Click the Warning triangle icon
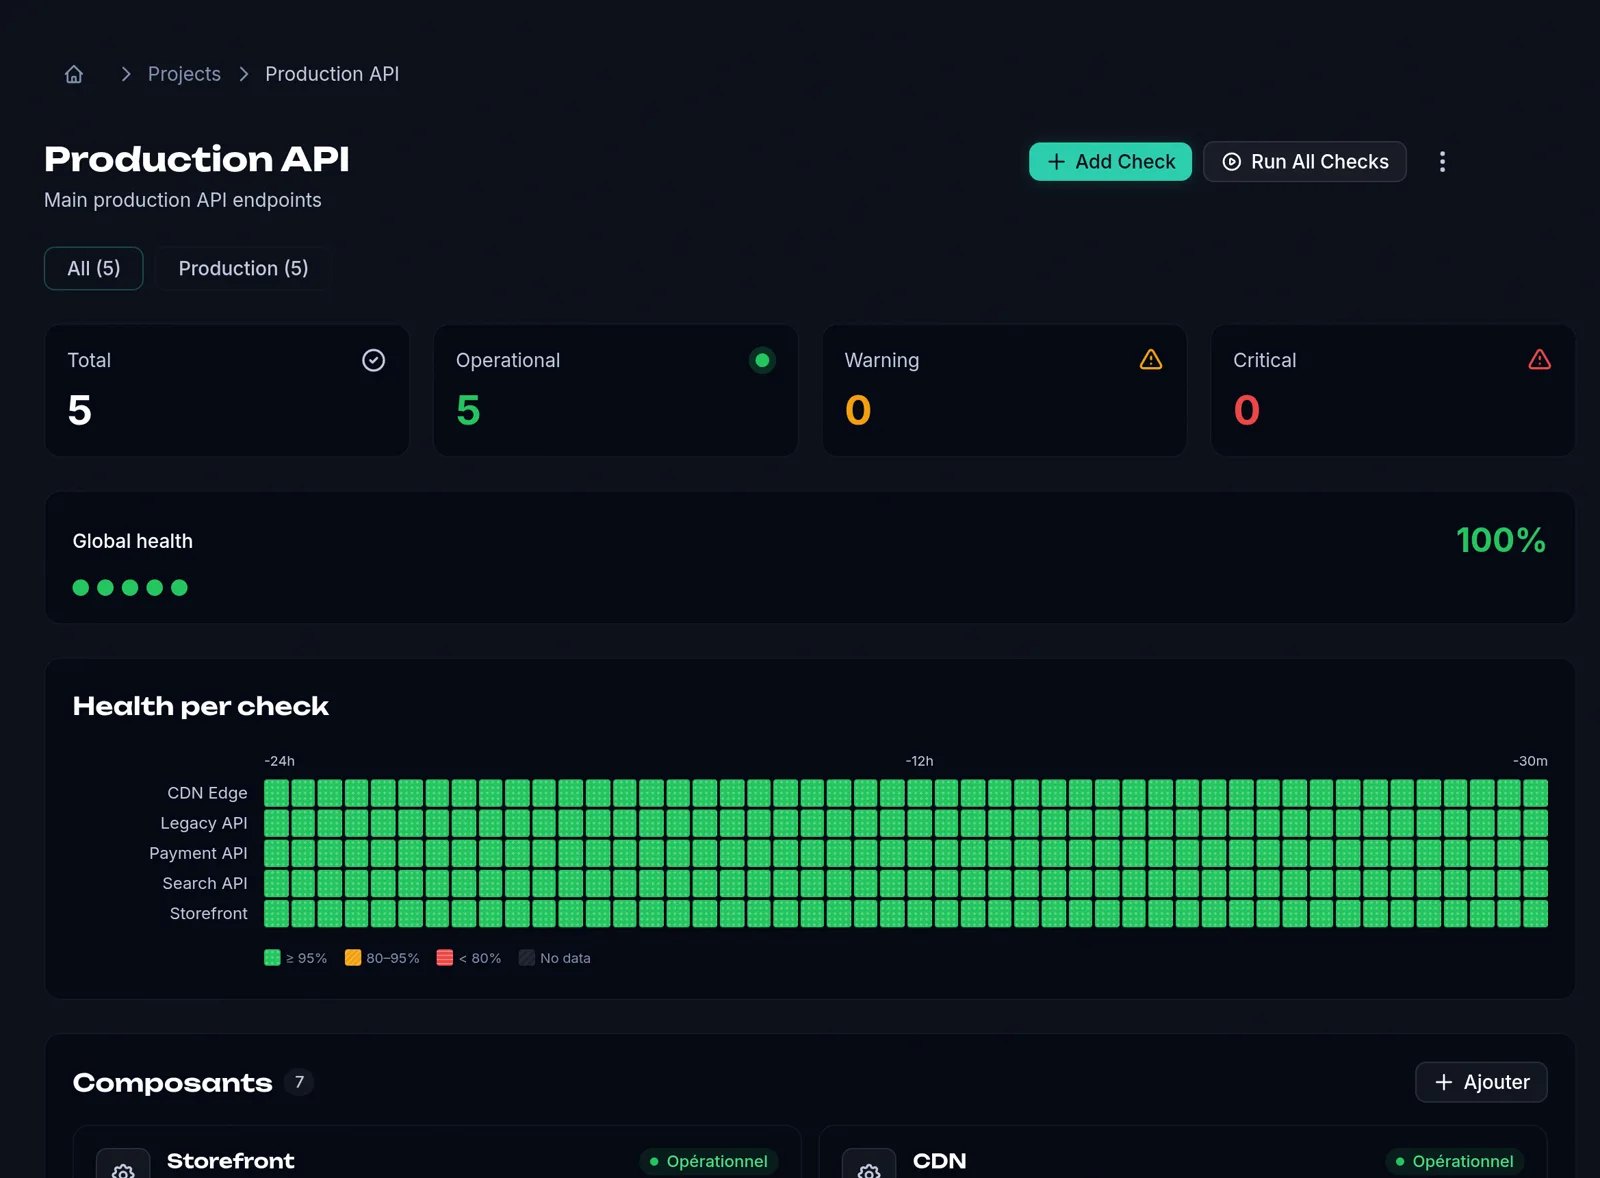Image resolution: width=1600 pixels, height=1178 pixels. tap(1151, 359)
